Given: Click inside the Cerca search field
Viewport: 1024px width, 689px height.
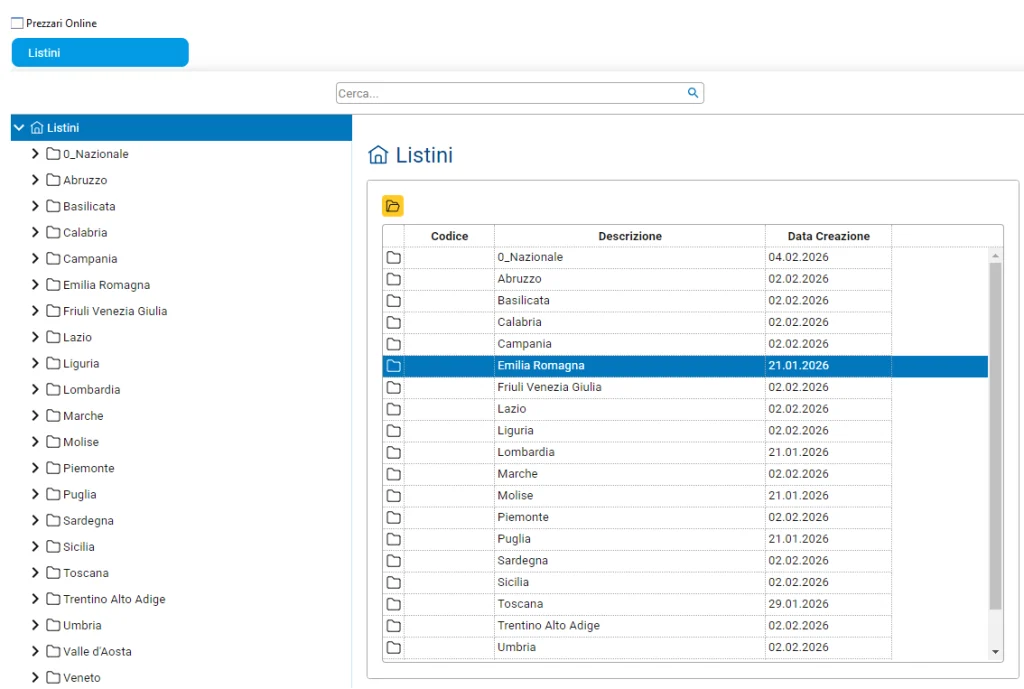Looking at the screenshot, I should pos(500,92).
